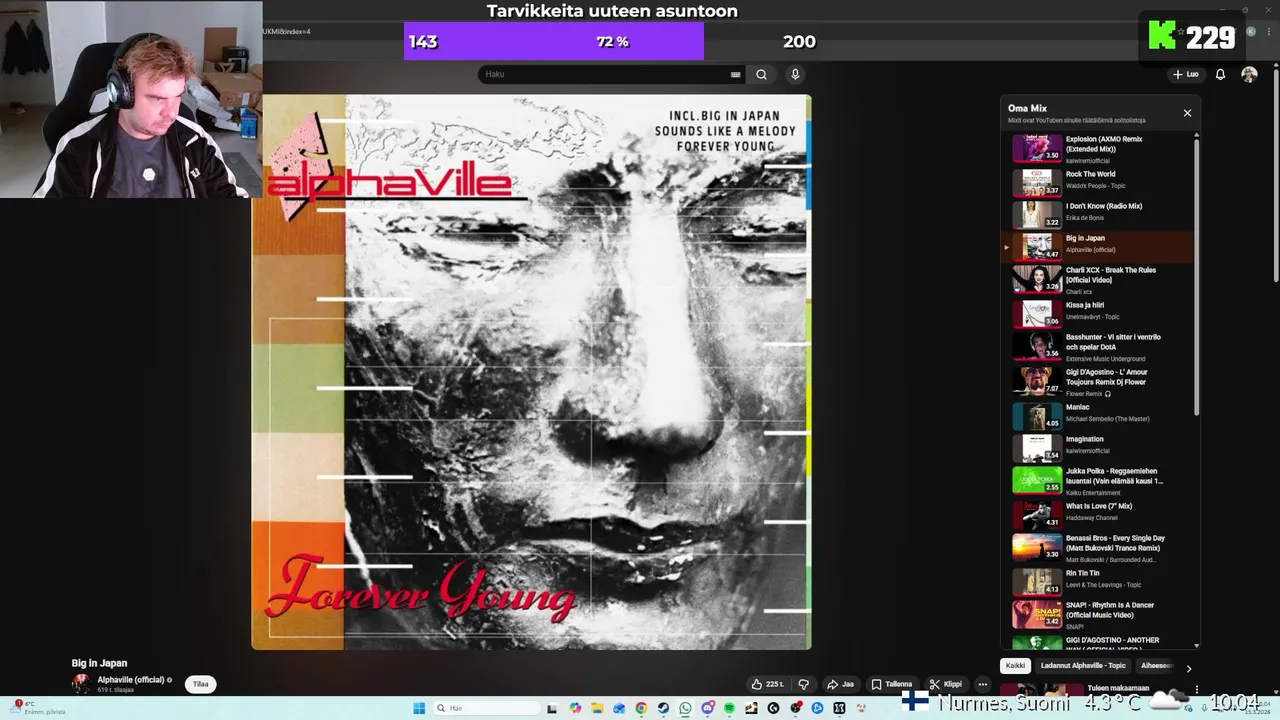1280x720 pixels.
Task: Select Ladannut Alphaville - Topic chip
Action: 1083,666
